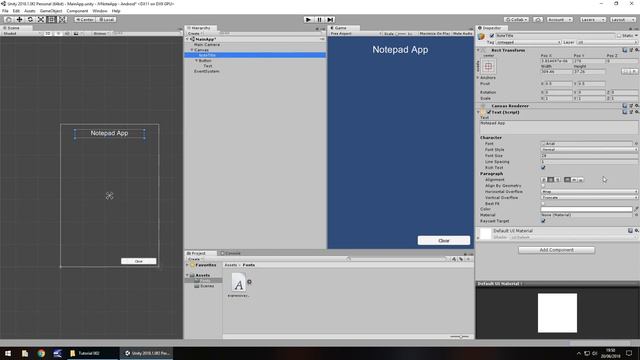Toggle the Best Fit checkbox

pos(543,203)
